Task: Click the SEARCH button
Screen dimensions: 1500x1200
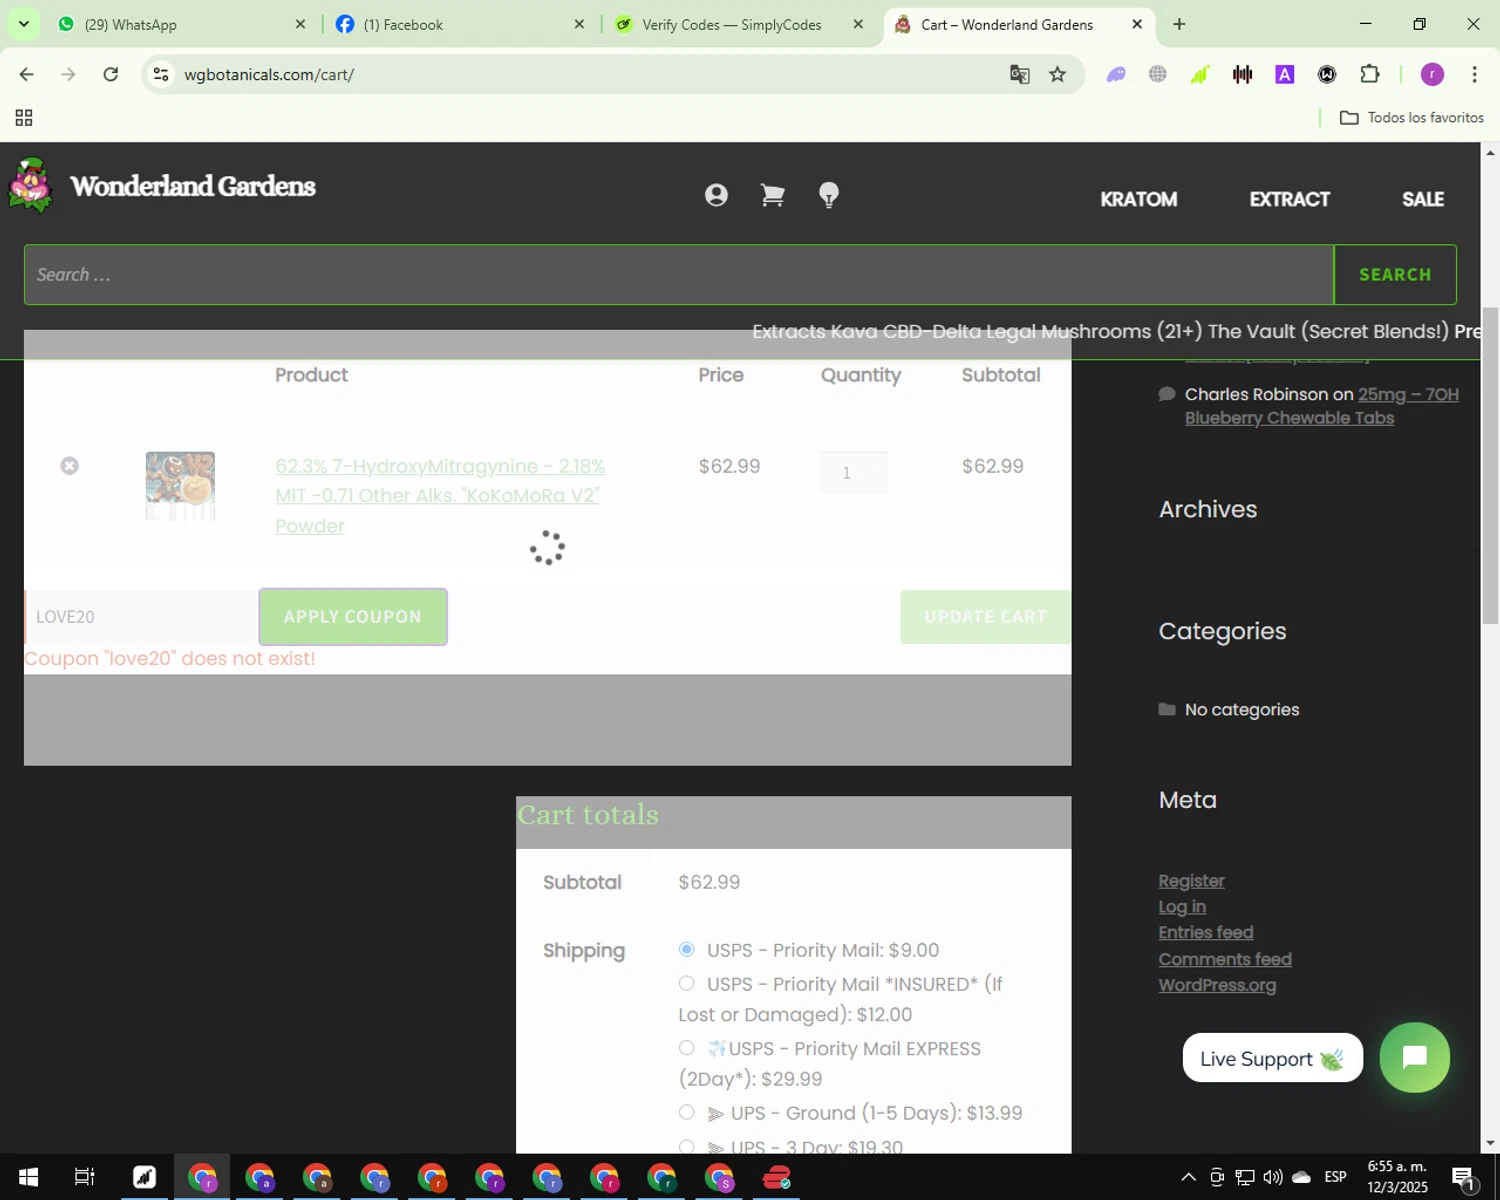Action: 1395,274
